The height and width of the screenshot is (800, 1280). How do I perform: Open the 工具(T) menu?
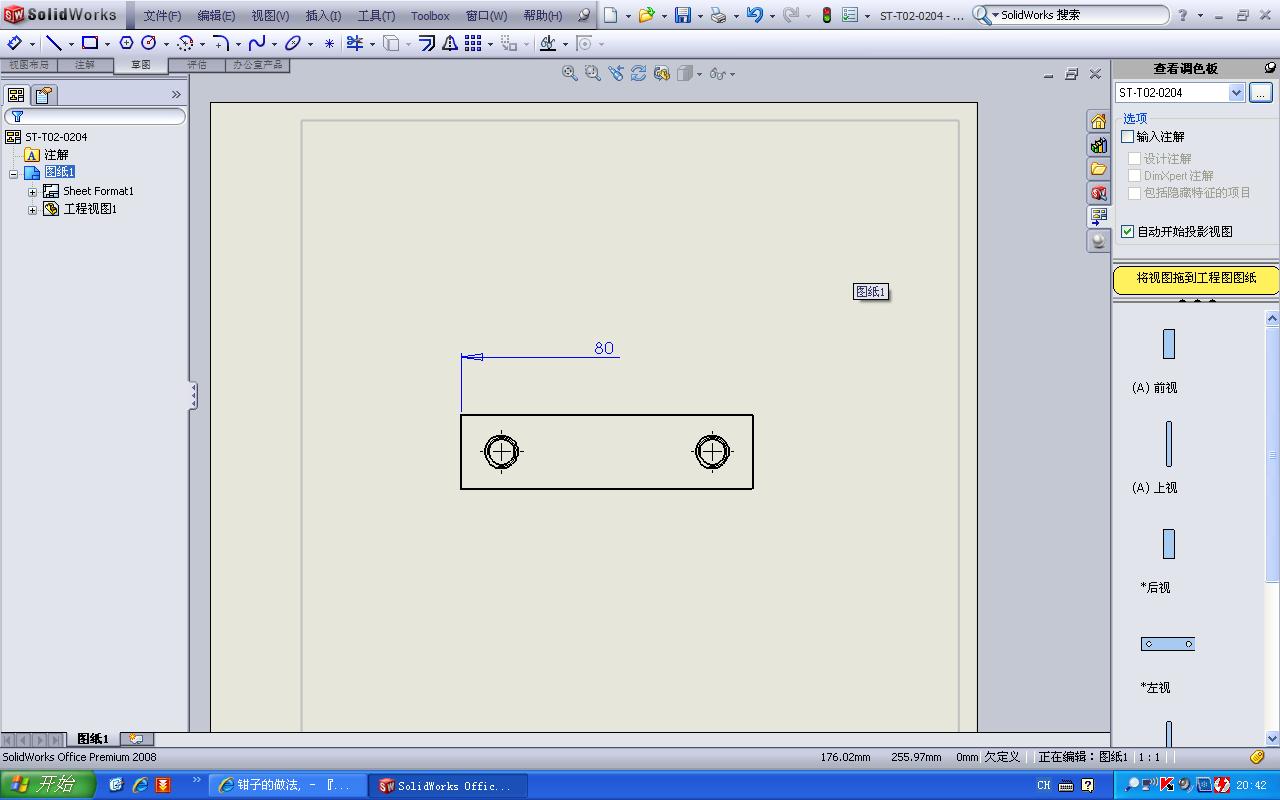pyautogui.click(x=376, y=16)
